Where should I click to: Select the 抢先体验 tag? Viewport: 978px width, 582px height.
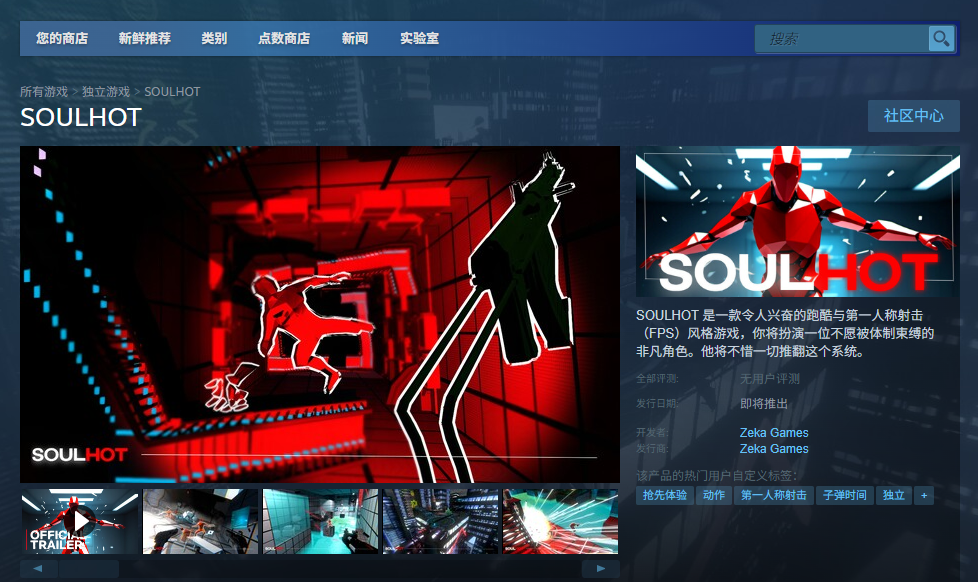(x=665, y=495)
